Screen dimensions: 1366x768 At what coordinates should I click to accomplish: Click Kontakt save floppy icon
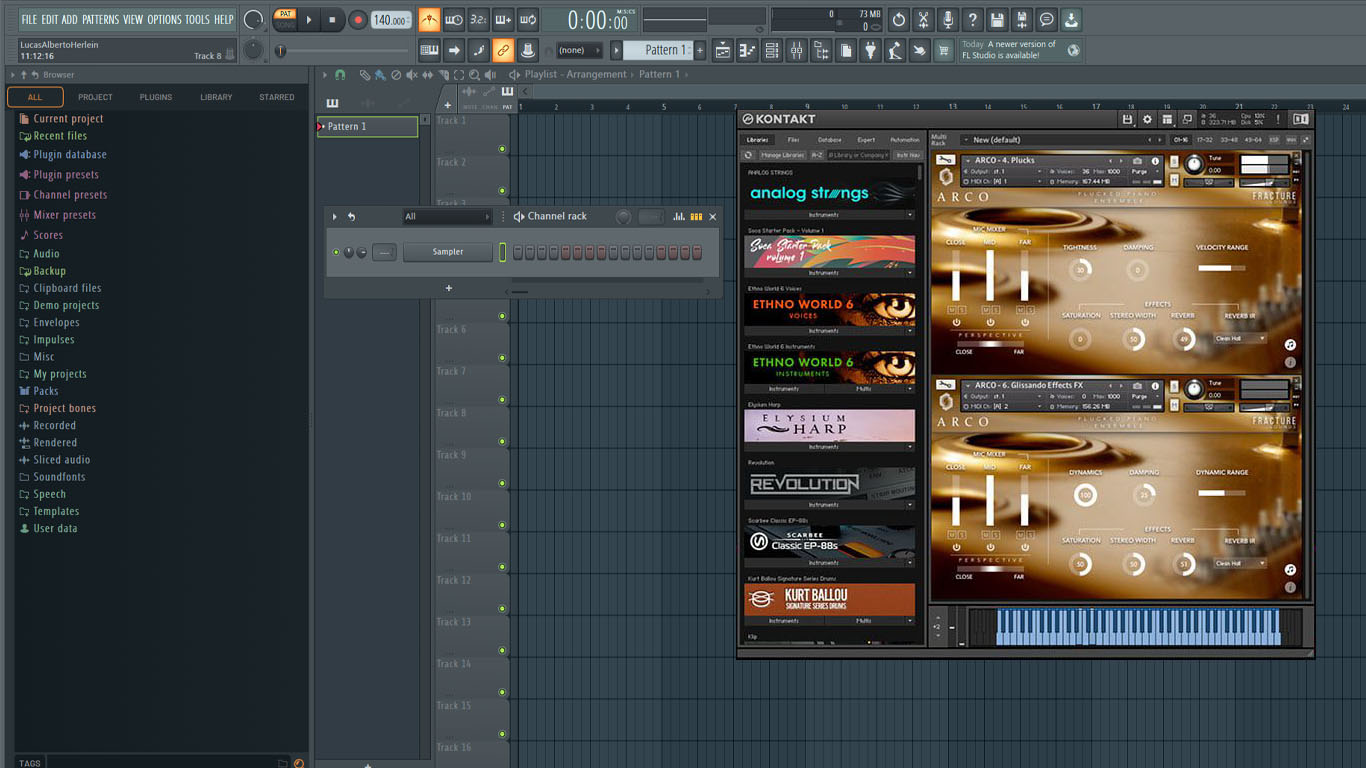[1128, 119]
